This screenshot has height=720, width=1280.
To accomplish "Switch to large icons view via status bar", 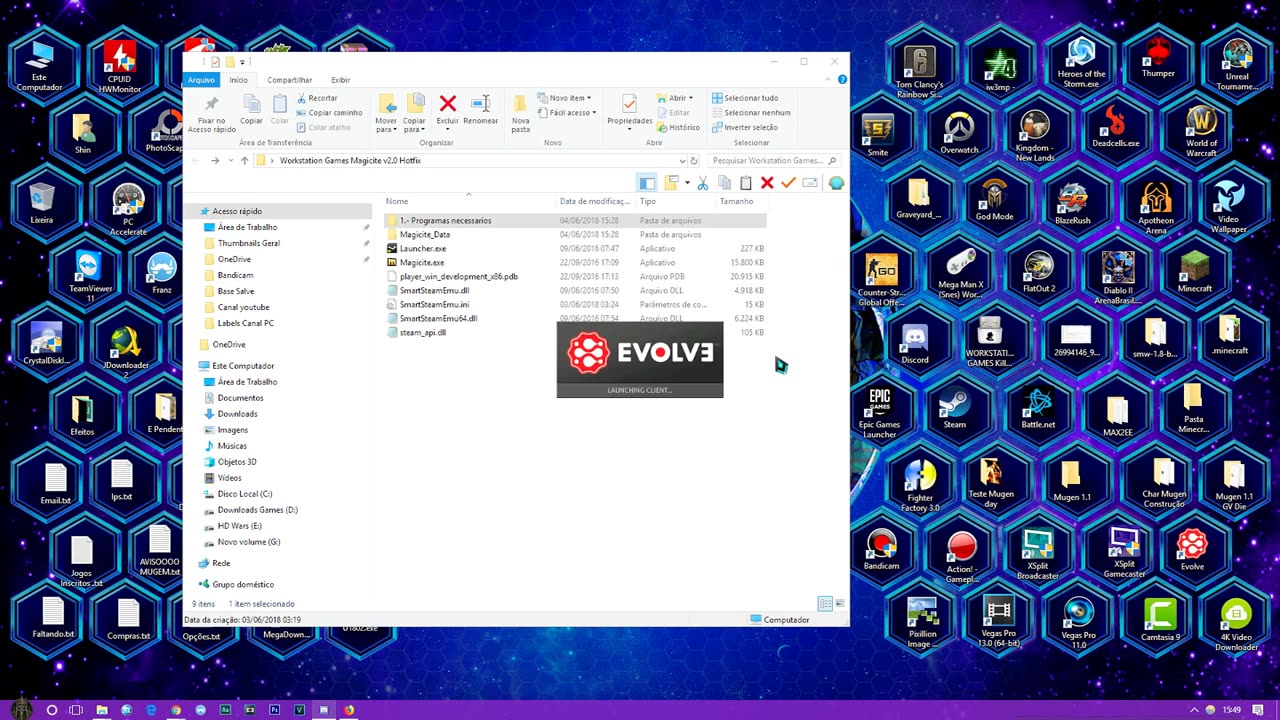I will click(x=840, y=604).
